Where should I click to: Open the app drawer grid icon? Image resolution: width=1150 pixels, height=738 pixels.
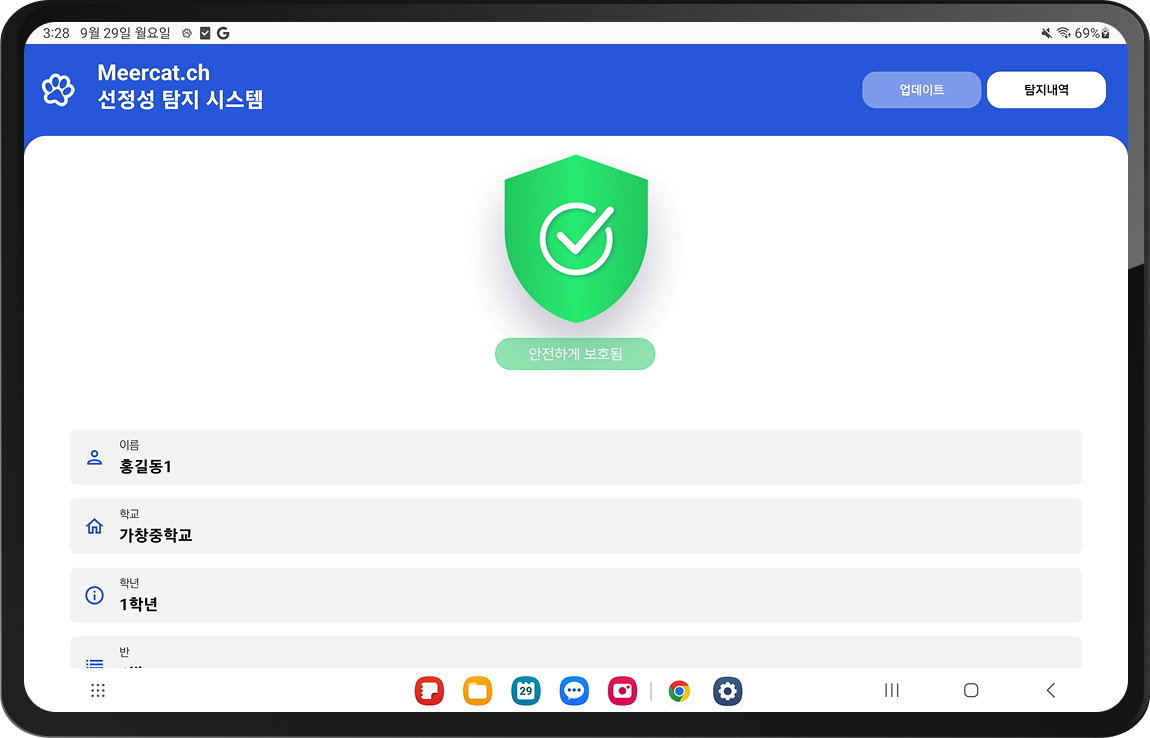pyautogui.click(x=98, y=690)
